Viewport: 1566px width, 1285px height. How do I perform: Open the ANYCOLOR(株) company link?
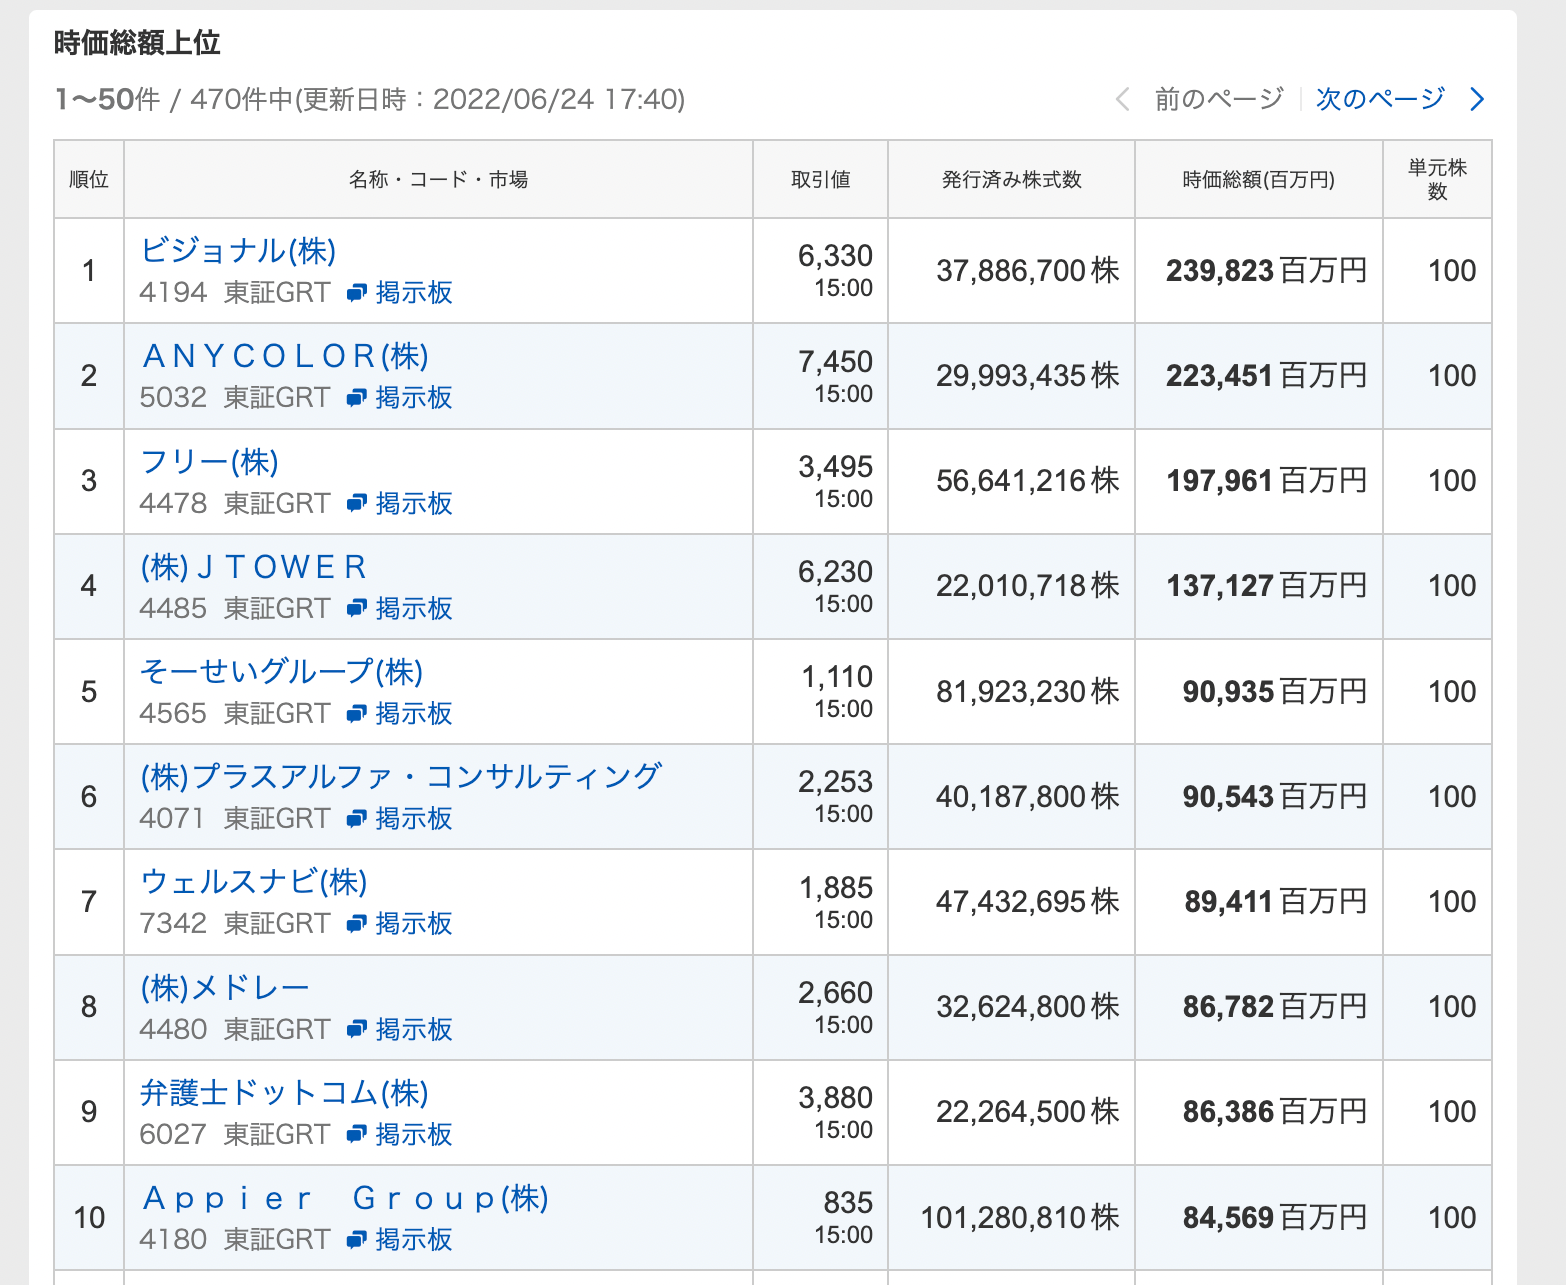click(285, 355)
